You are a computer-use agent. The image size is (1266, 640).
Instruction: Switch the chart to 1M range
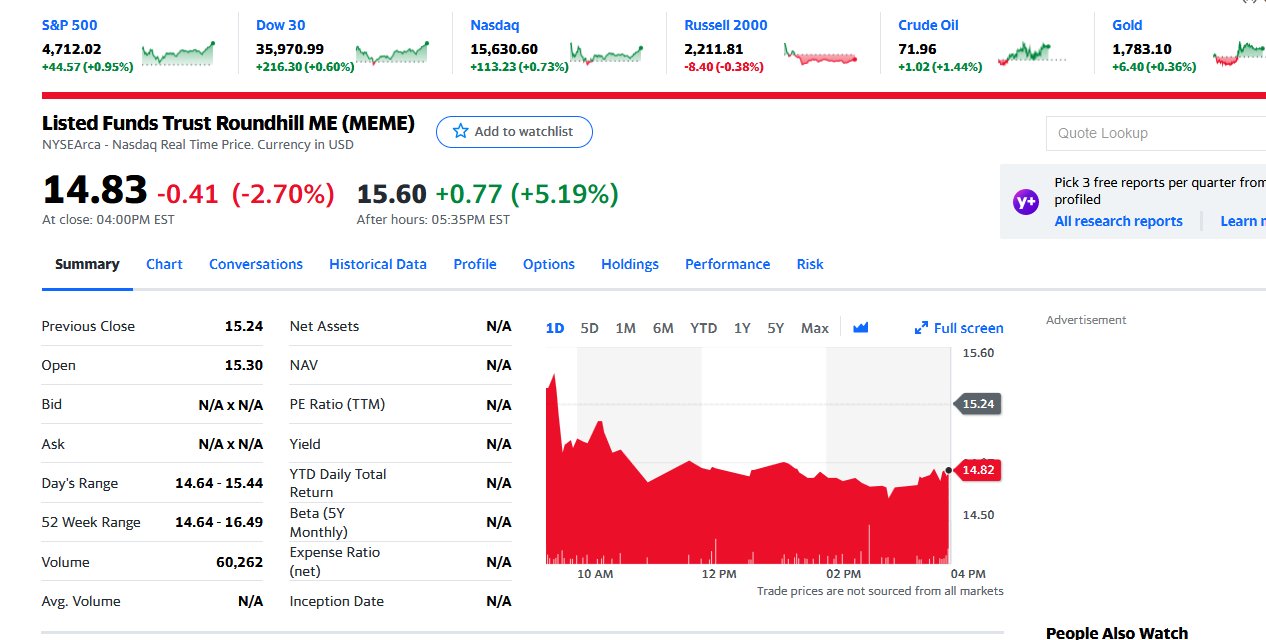click(x=626, y=328)
